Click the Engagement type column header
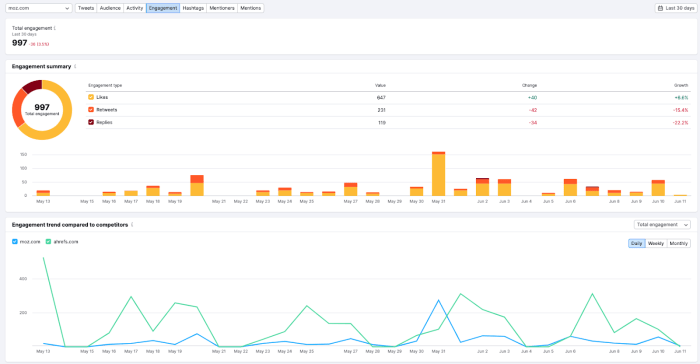 tap(105, 85)
